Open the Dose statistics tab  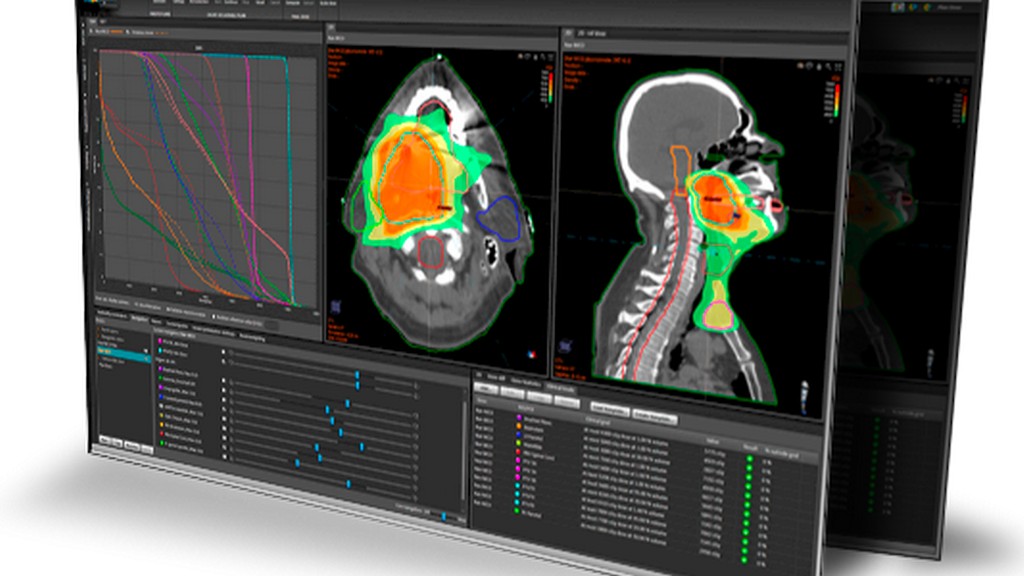point(525,382)
